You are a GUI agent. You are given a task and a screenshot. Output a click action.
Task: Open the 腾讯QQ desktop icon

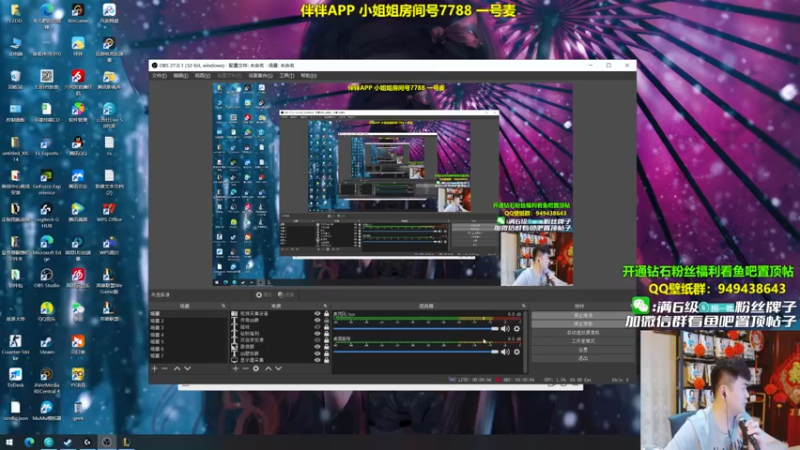point(78,146)
